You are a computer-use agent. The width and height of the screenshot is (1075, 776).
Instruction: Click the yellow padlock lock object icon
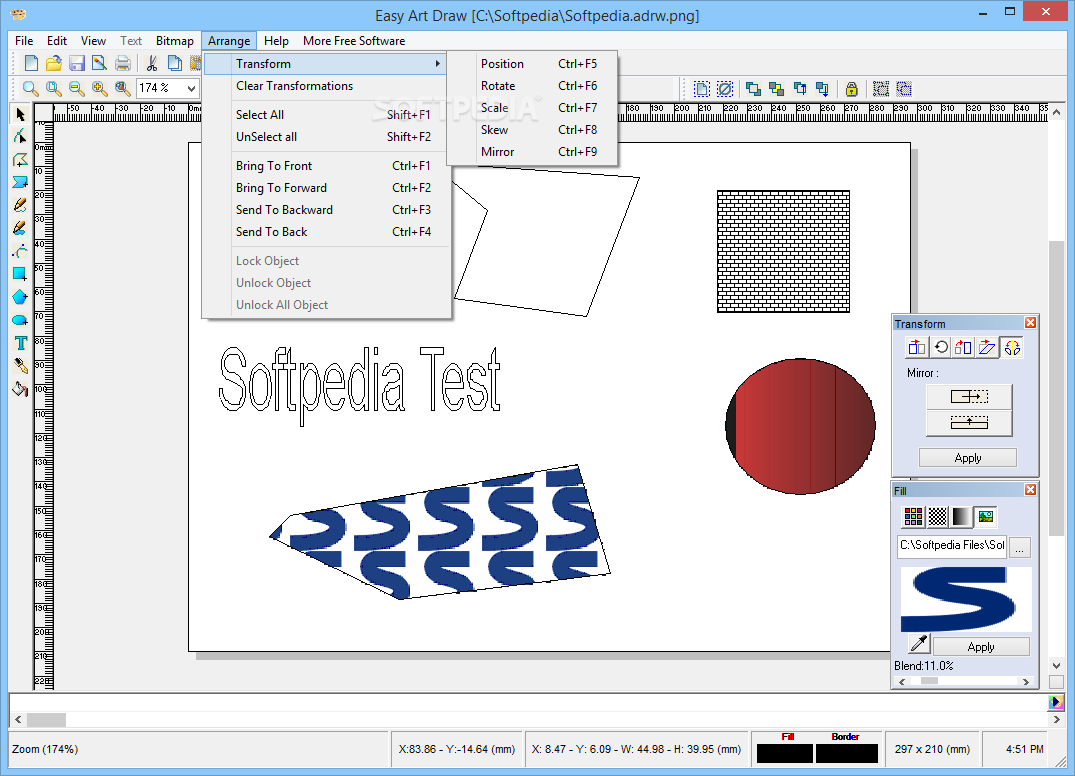pyautogui.click(x=851, y=89)
